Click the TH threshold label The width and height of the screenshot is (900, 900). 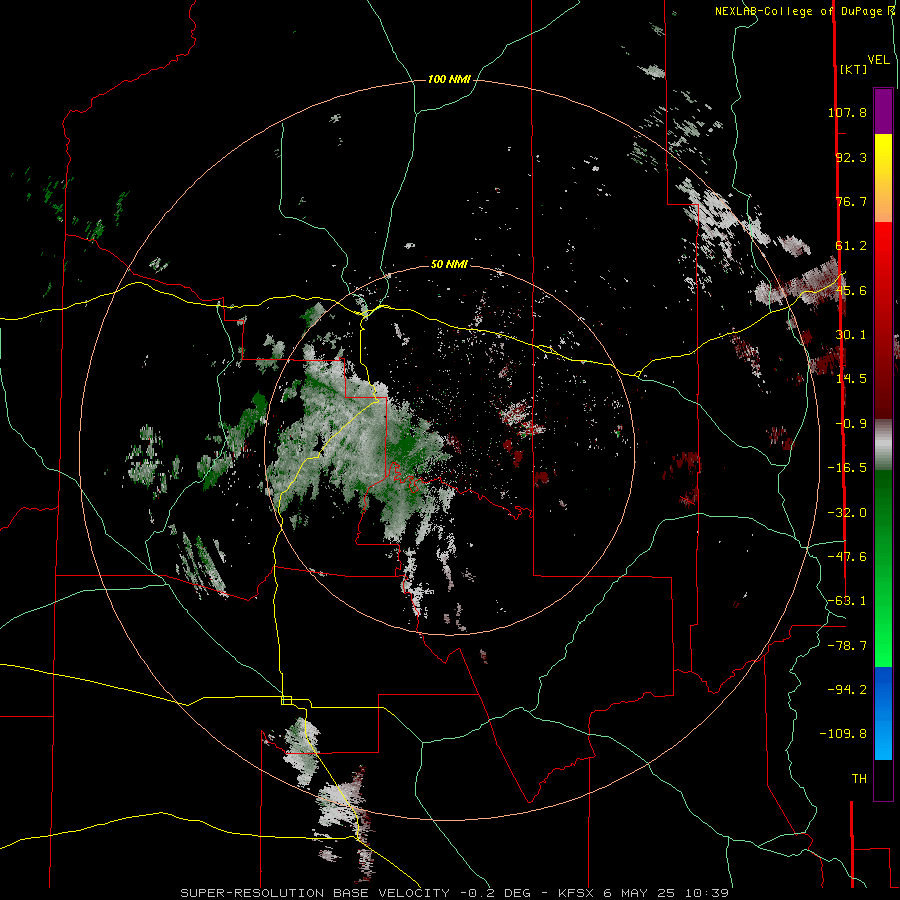[859, 779]
